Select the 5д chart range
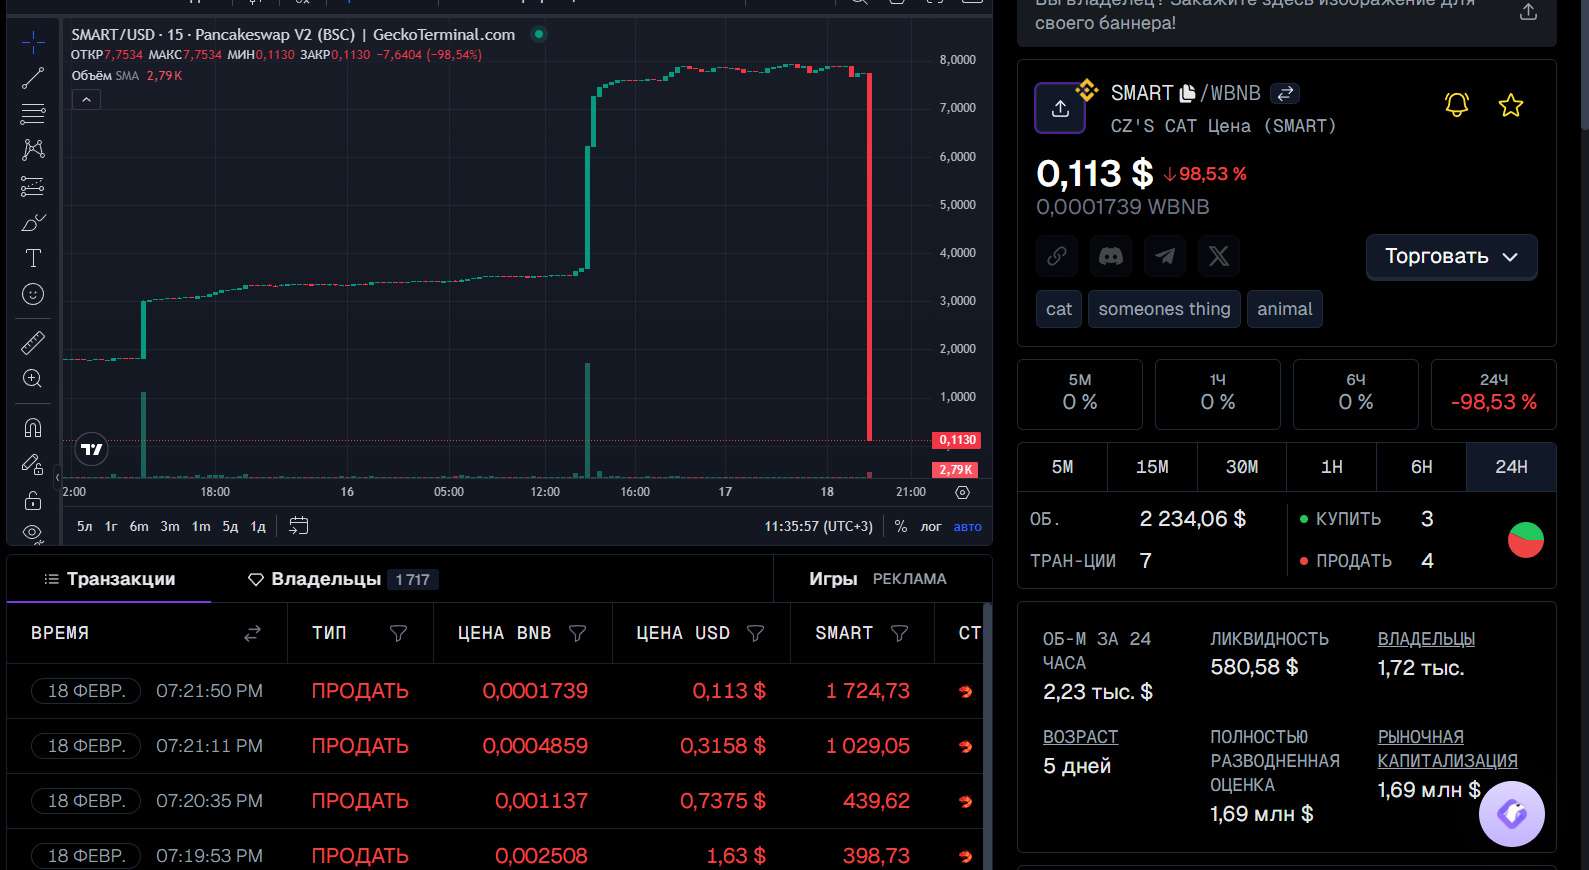 click(x=230, y=526)
